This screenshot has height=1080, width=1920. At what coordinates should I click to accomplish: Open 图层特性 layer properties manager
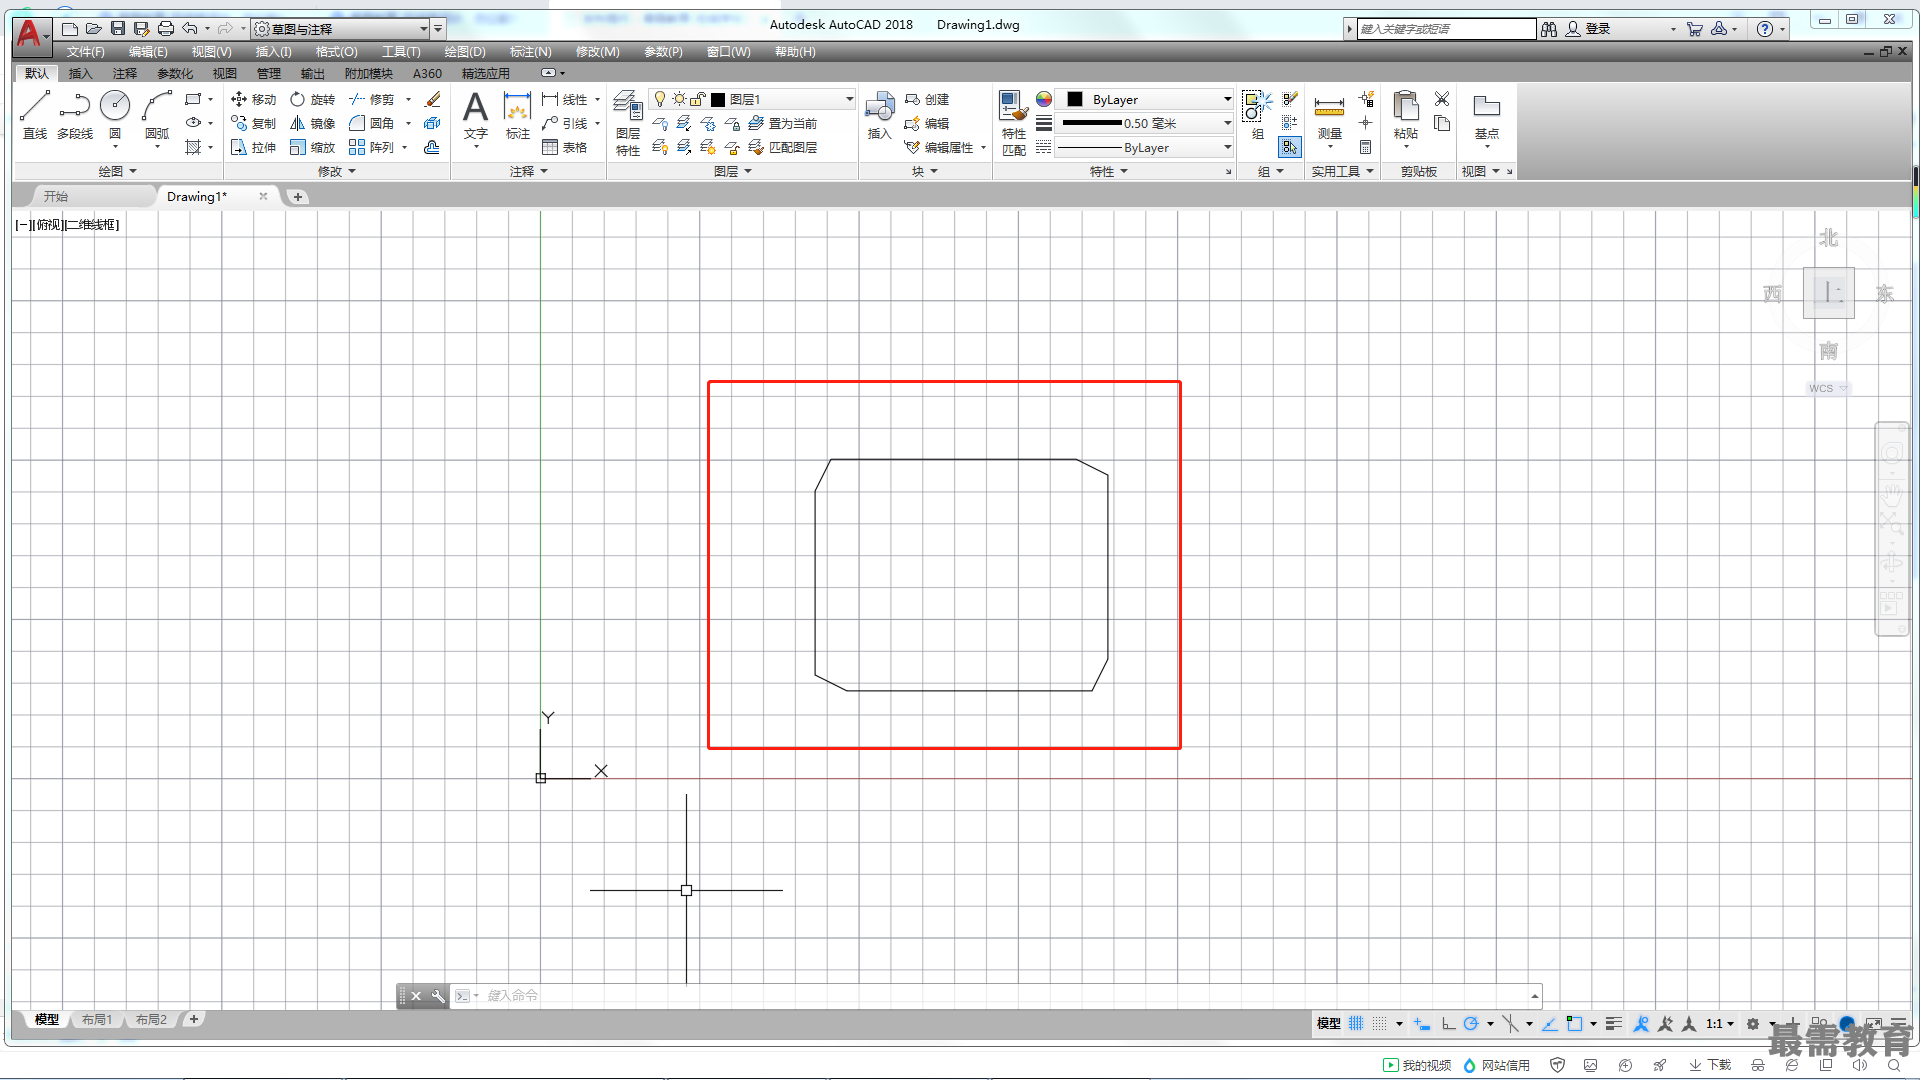627,123
